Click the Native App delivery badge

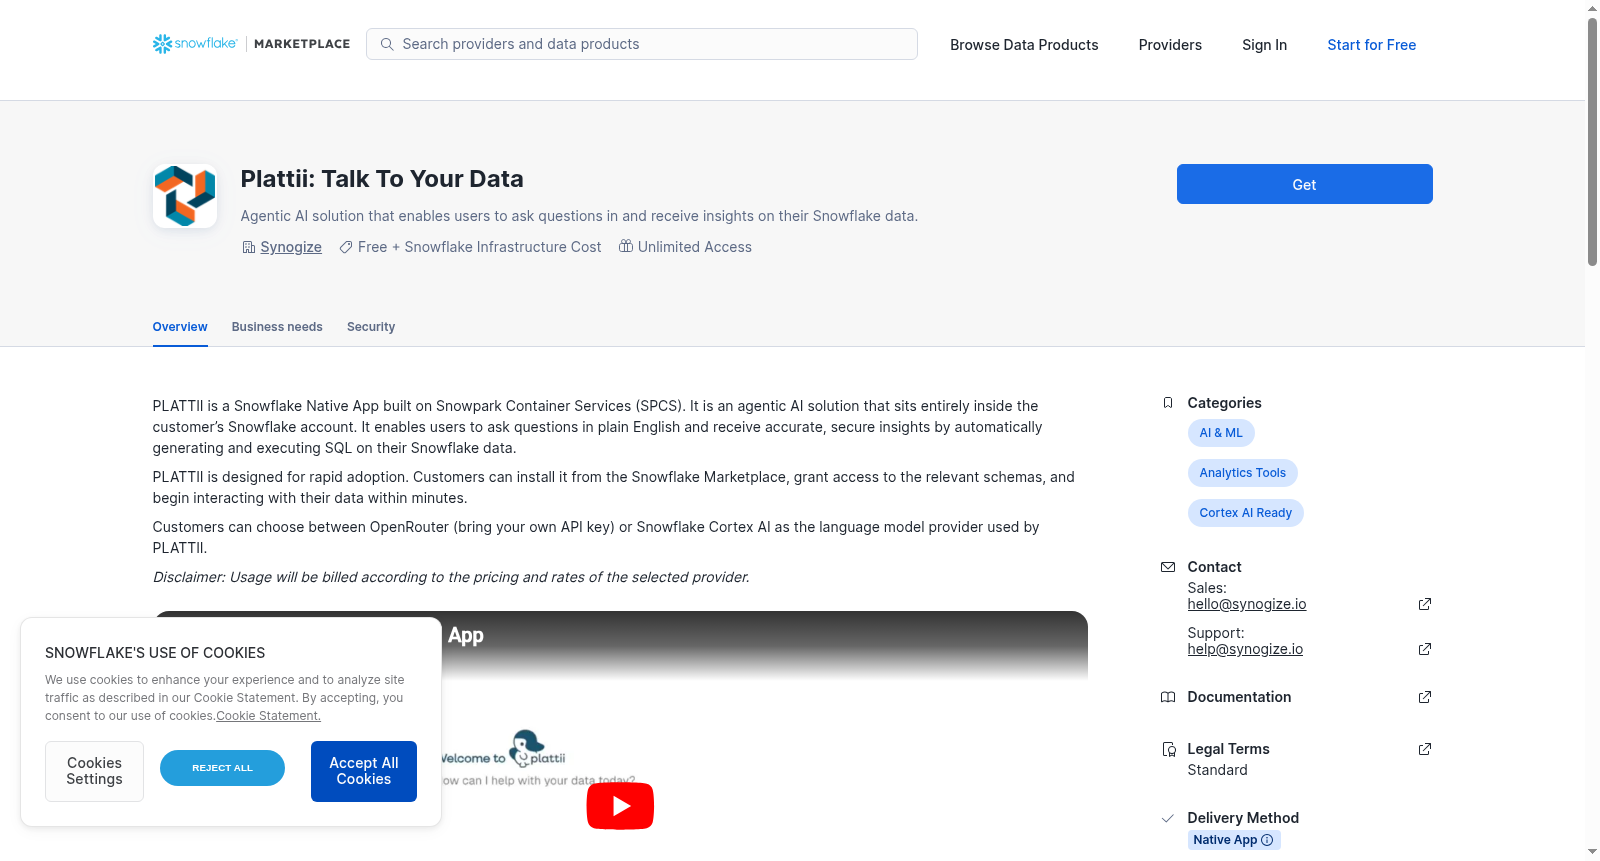tap(1234, 840)
